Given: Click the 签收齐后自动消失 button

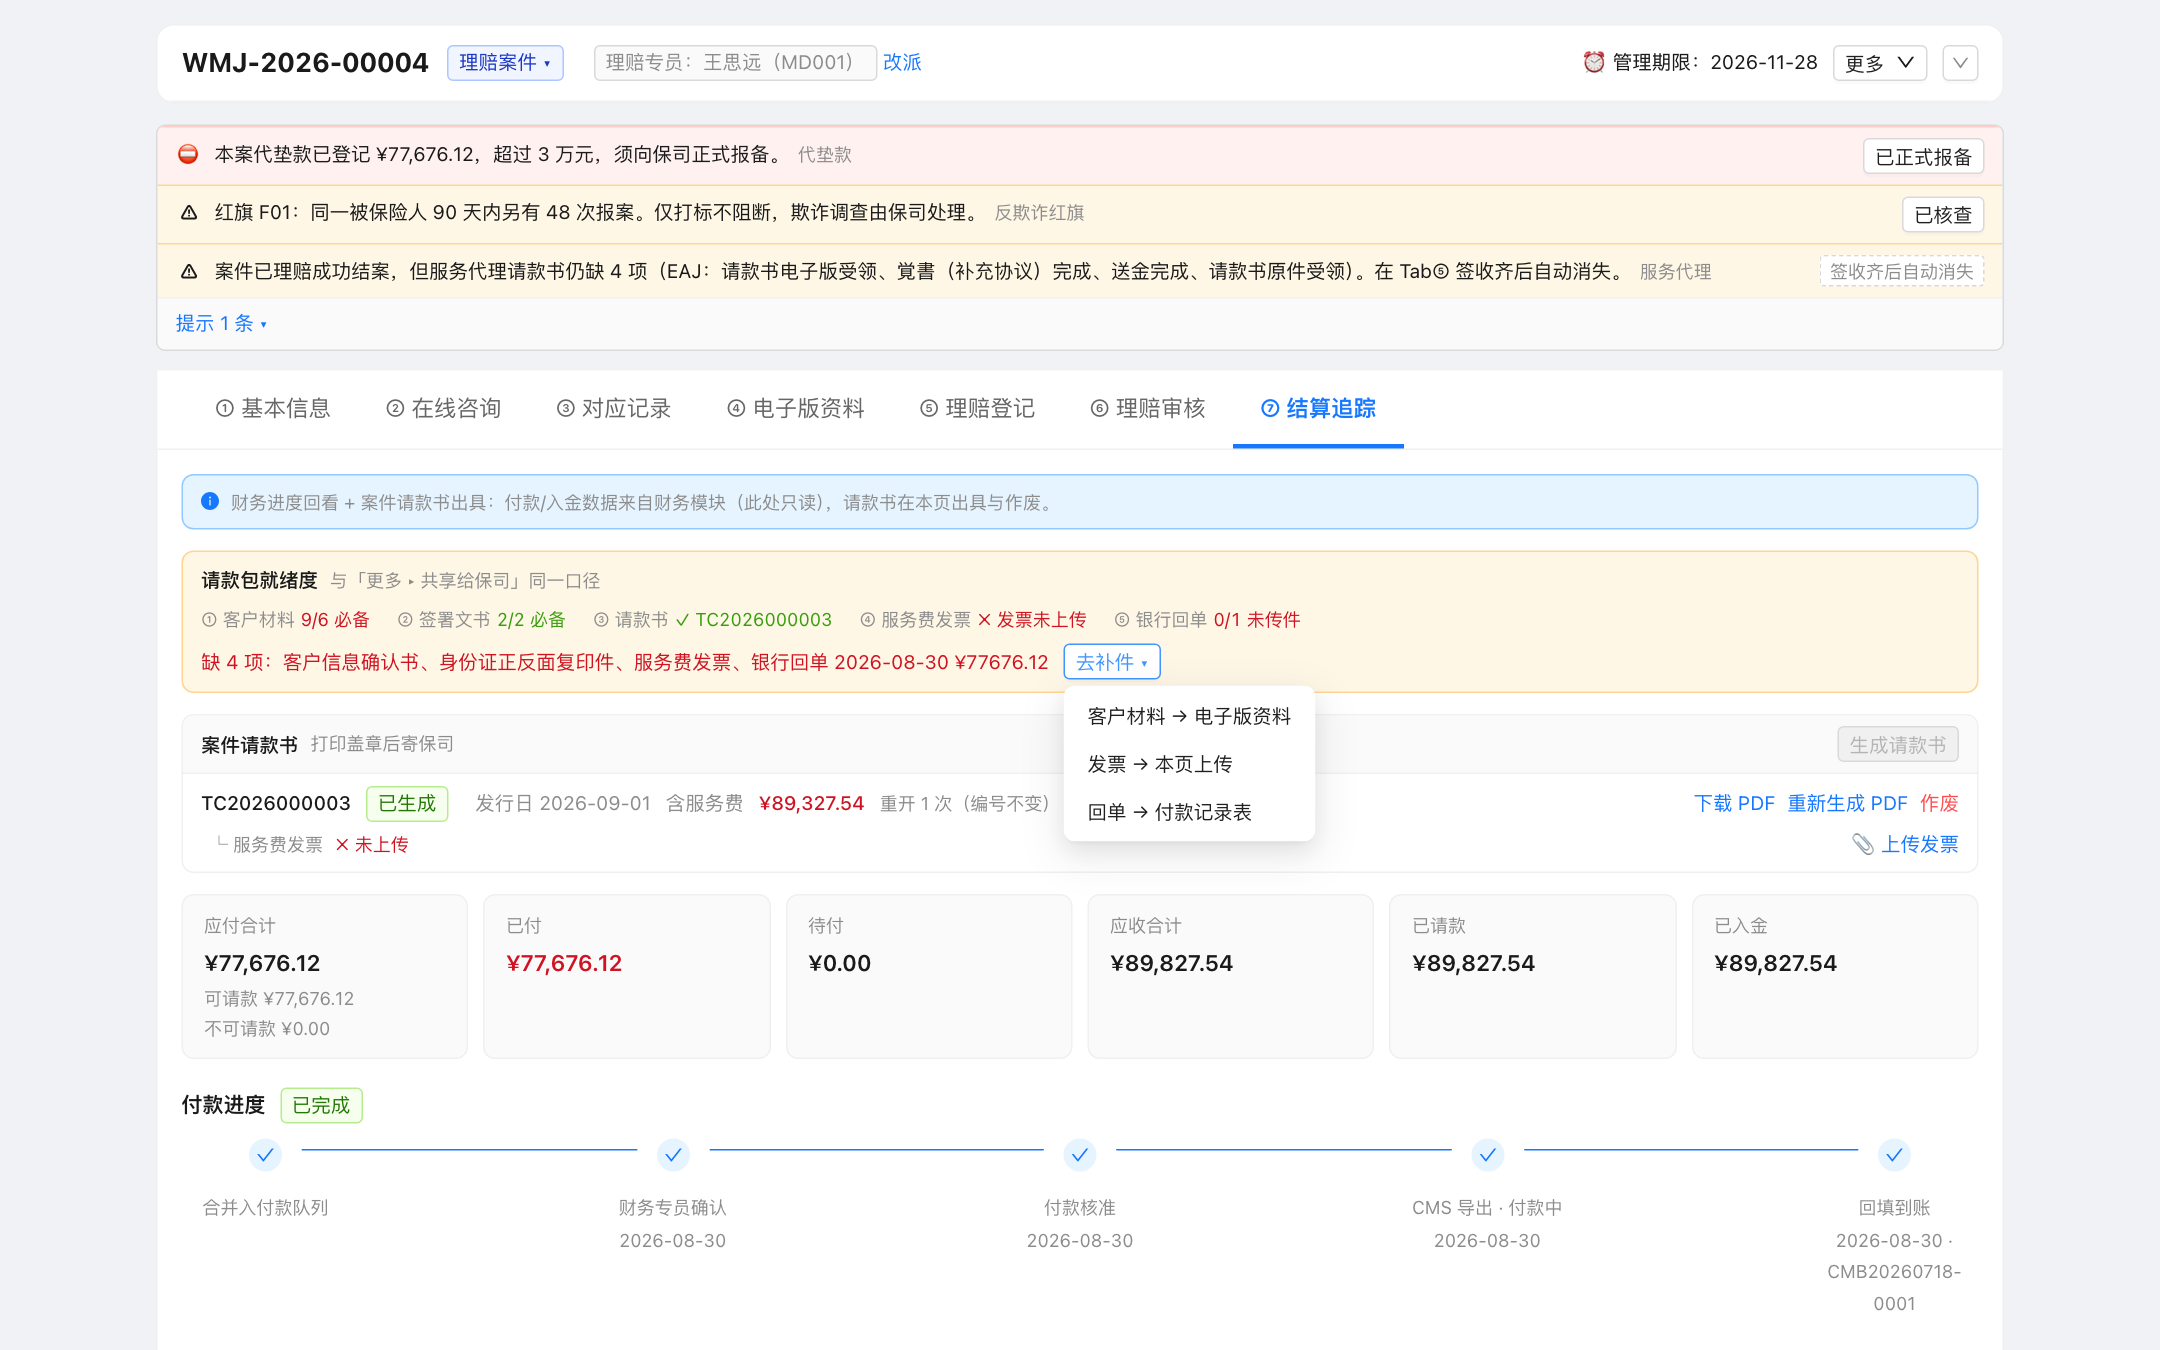Looking at the screenshot, I should pyautogui.click(x=1901, y=271).
